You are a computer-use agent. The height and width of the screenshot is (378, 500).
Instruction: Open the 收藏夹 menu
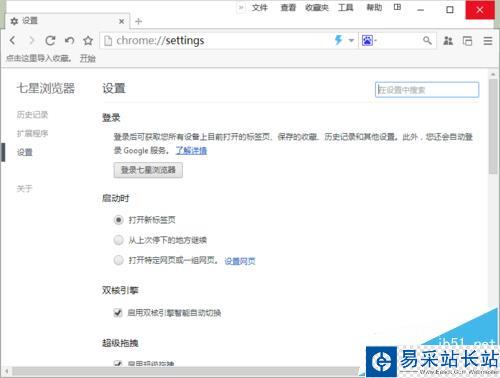coord(317,7)
